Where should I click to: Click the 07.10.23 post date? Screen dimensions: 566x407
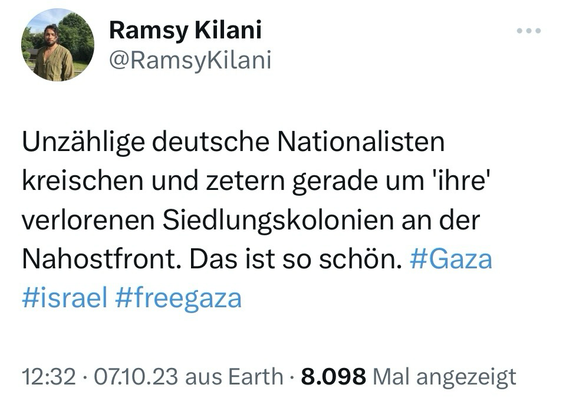click(136, 376)
